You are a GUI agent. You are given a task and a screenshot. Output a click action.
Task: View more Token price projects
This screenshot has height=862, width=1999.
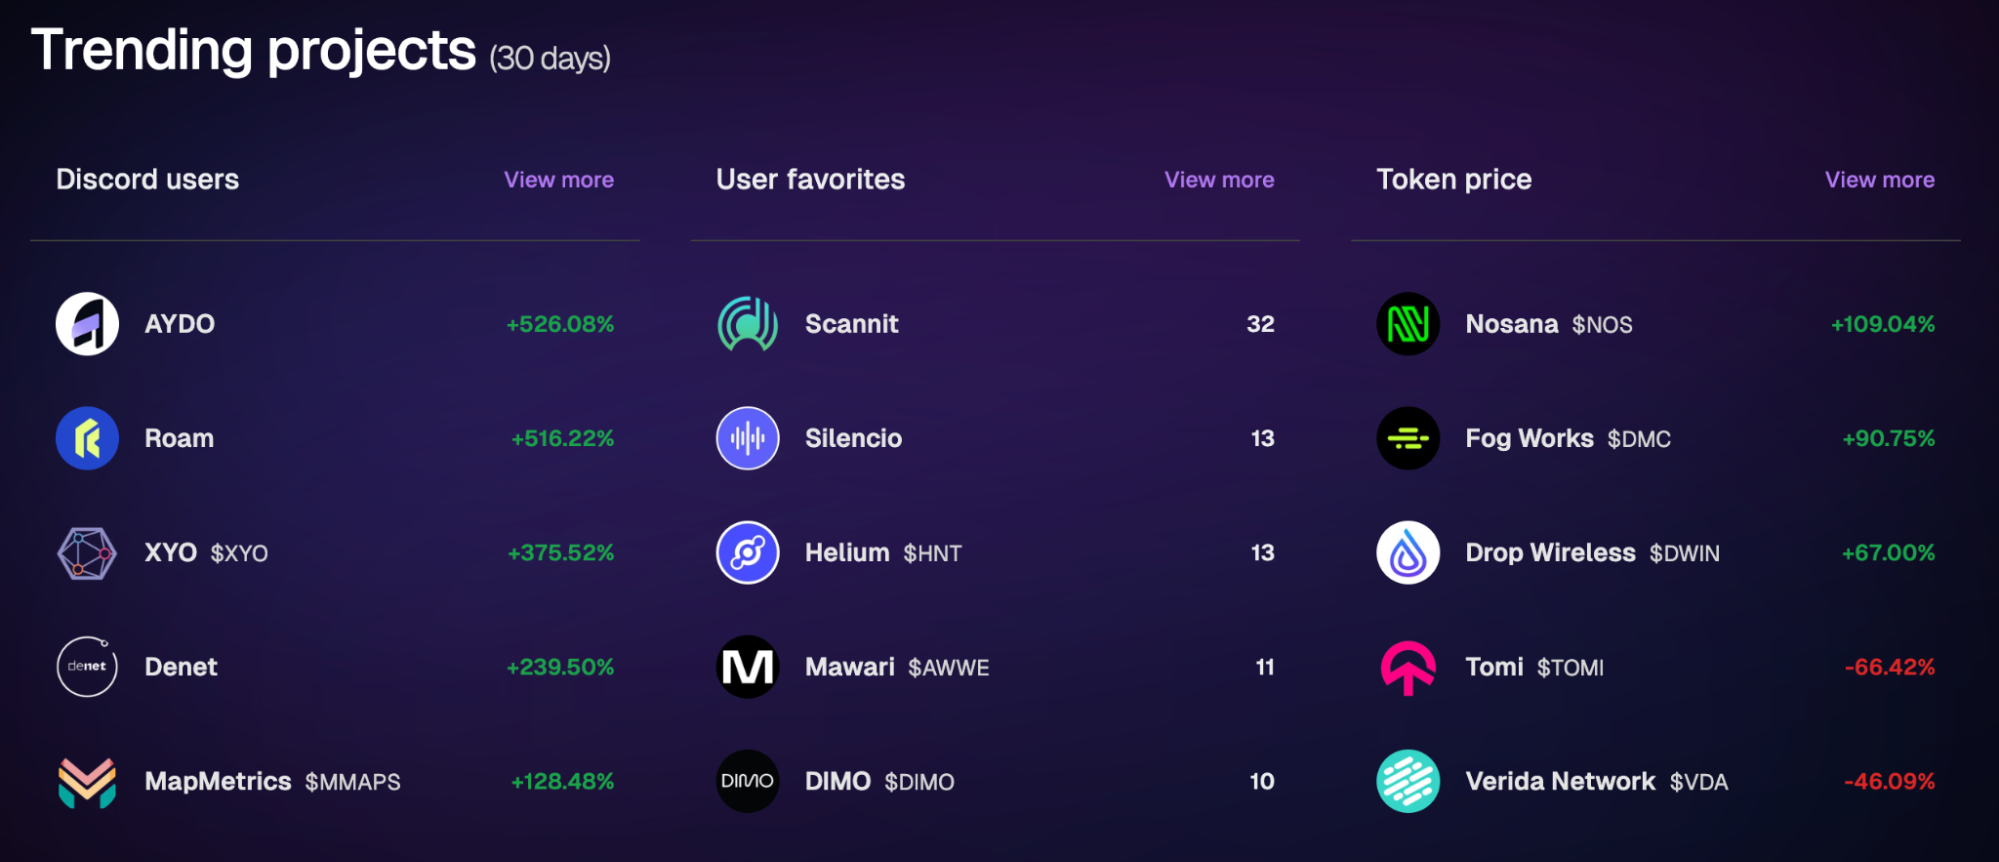coord(1880,180)
